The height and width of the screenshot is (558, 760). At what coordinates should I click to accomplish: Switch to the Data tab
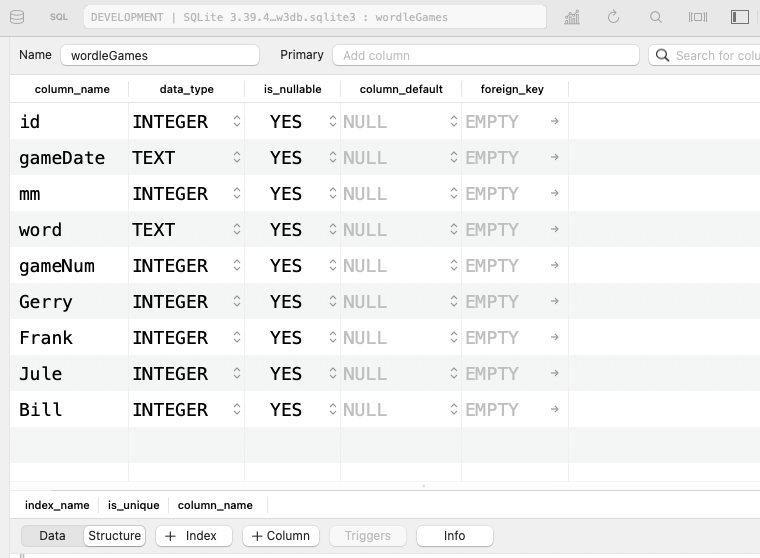(x=52, y=536)
